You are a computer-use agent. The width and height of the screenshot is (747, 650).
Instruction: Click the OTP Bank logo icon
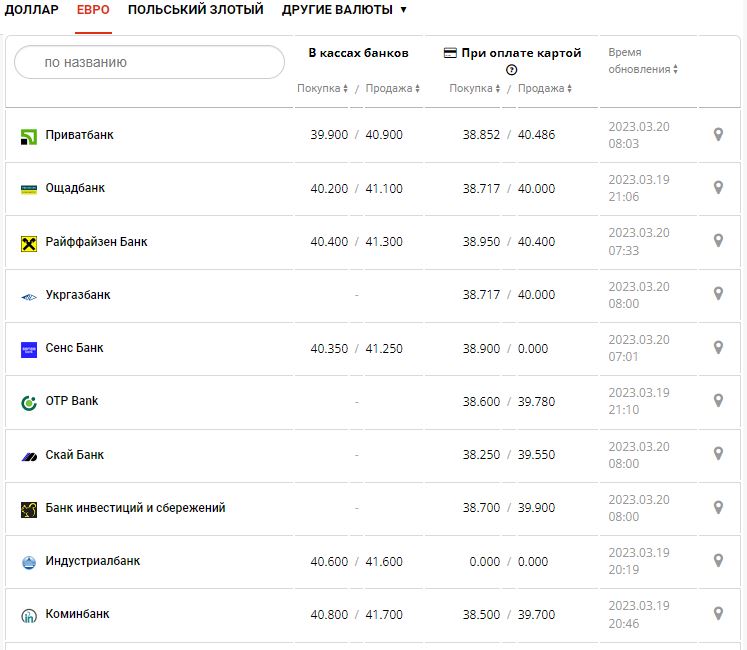[x=29, y=403]
